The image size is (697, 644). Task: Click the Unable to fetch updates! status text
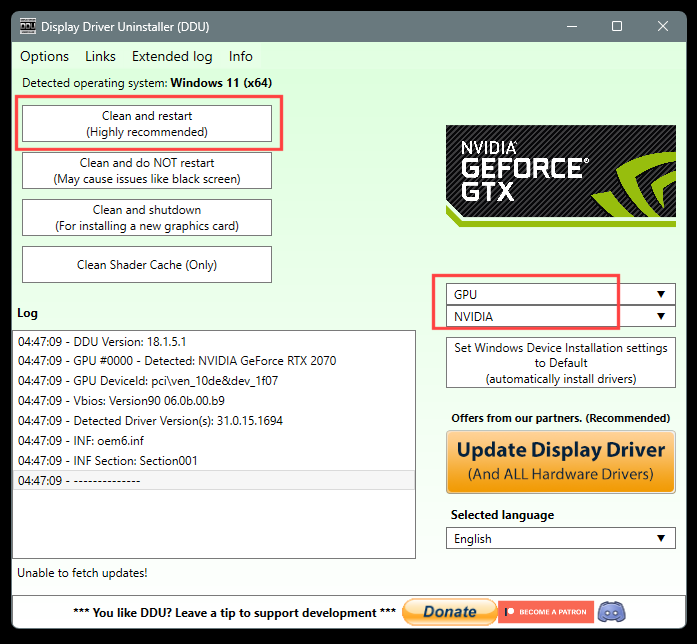[82, 573]
